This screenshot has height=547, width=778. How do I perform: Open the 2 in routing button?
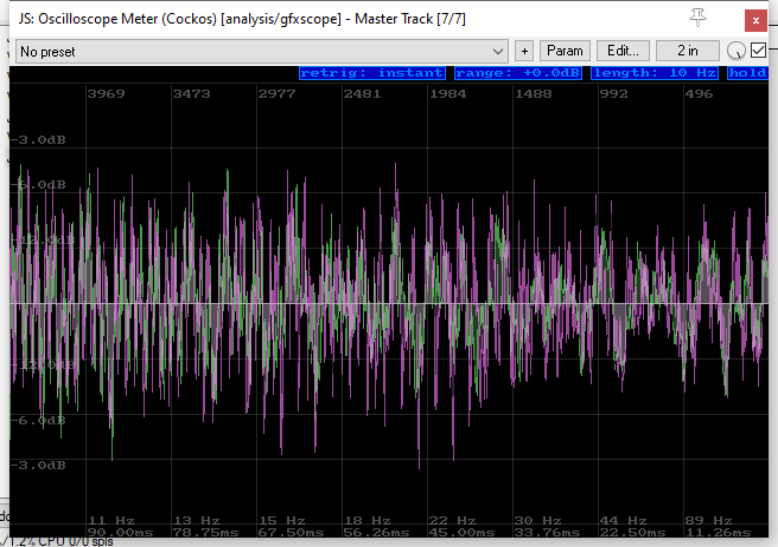pyautogui.click(x=687, y=51)
